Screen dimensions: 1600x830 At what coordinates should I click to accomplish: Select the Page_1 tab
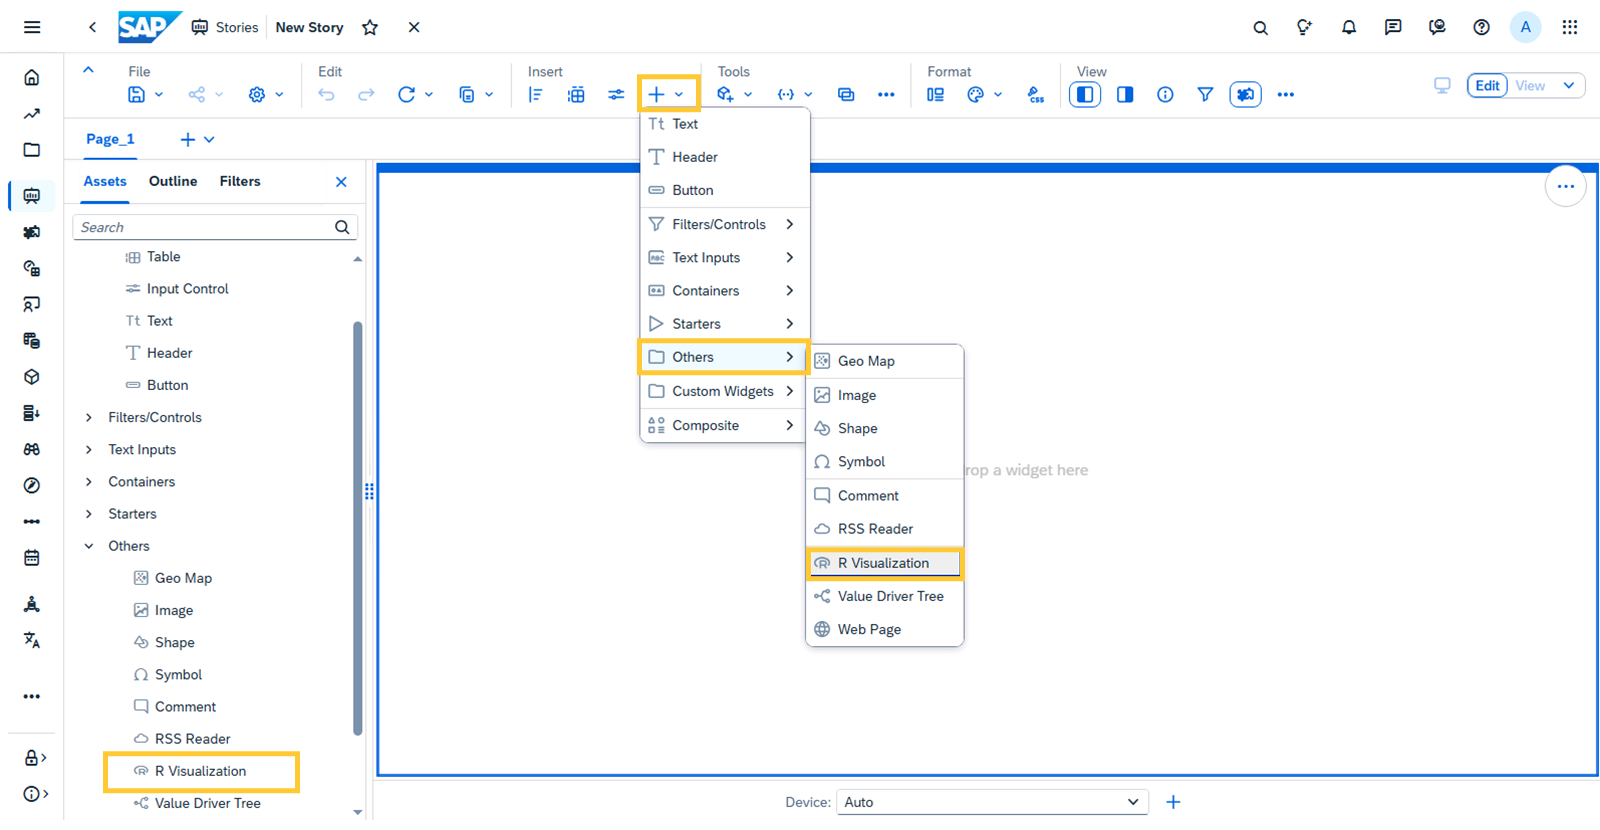point(110,139)
